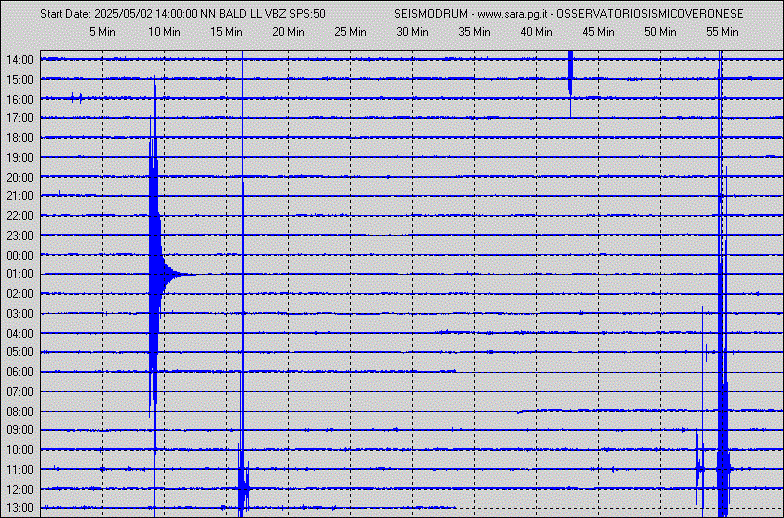
Task: Select the 09:00 hour row label
Action: (x=20, y=430)
